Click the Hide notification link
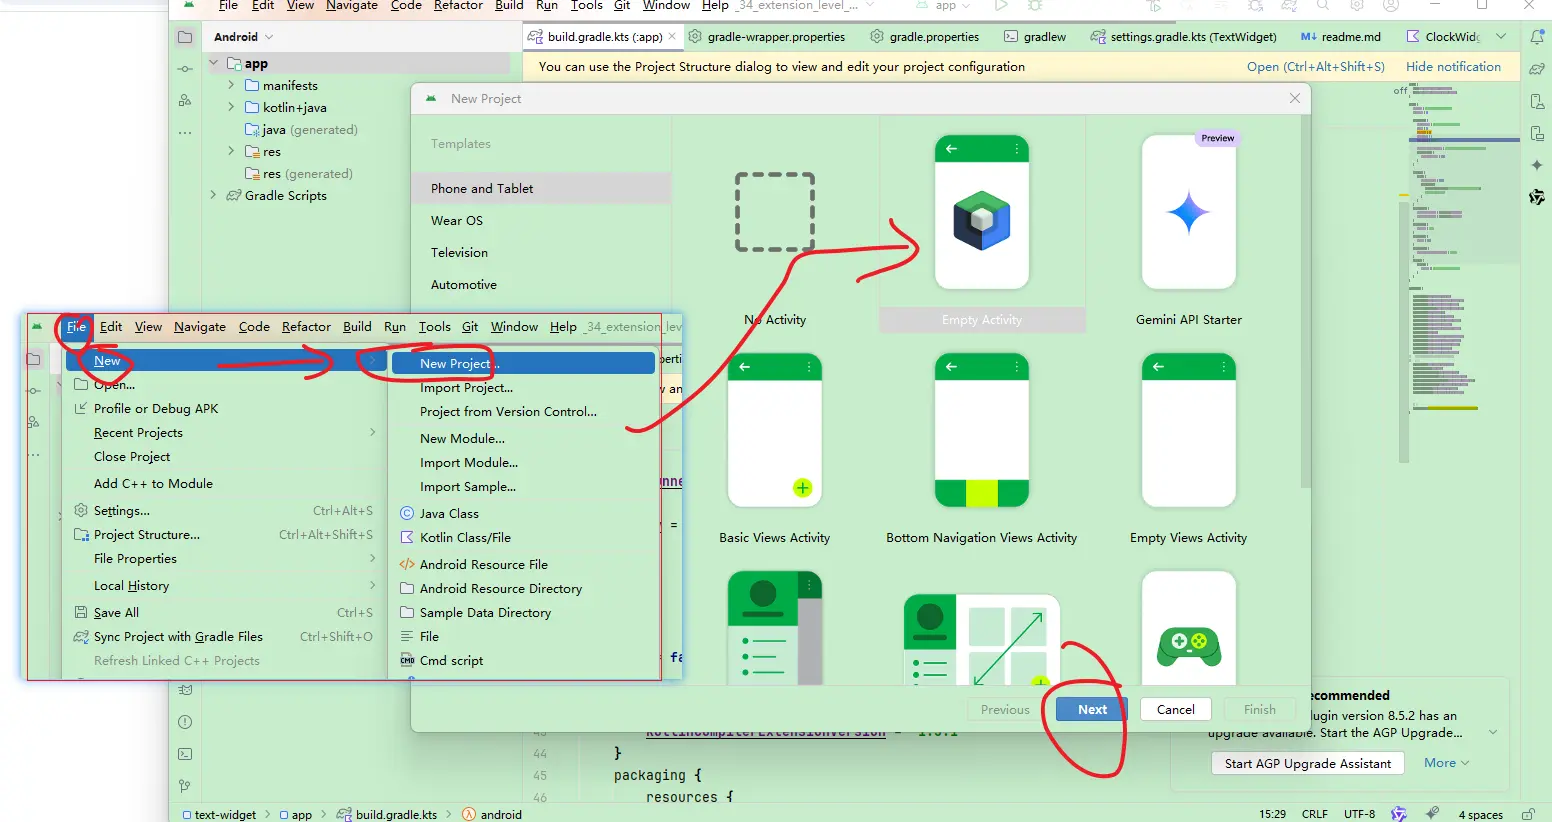This screenshot has height=822, width=1552. (x=1453, y=67)
